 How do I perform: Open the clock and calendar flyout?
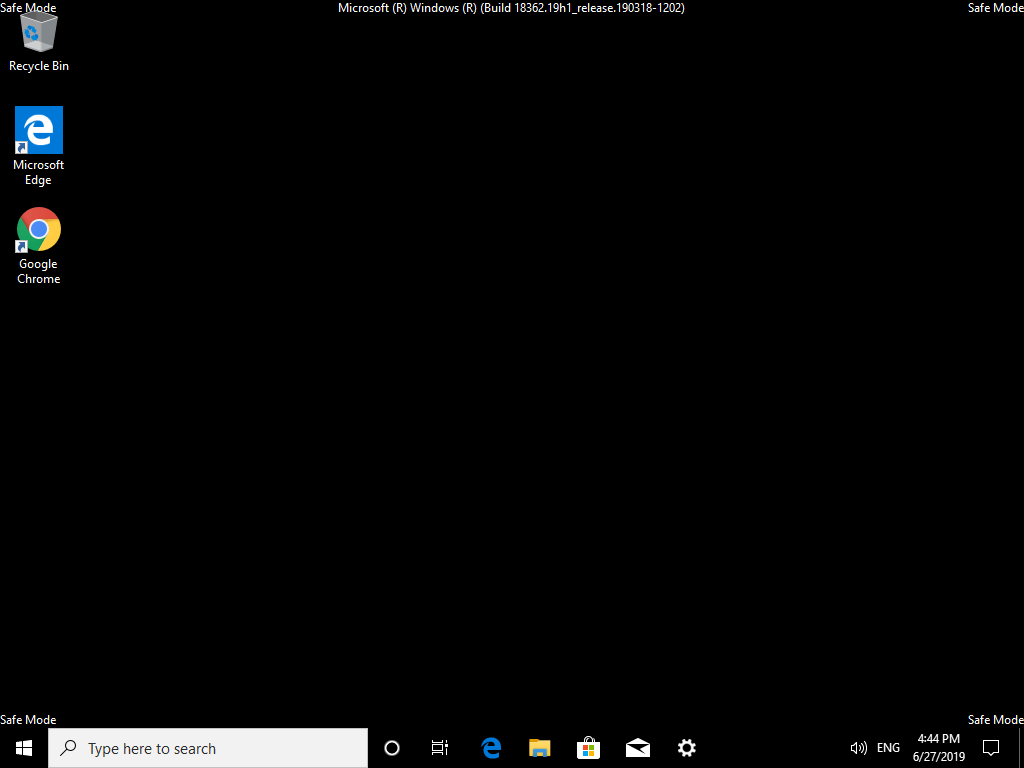tap(938, 747)
